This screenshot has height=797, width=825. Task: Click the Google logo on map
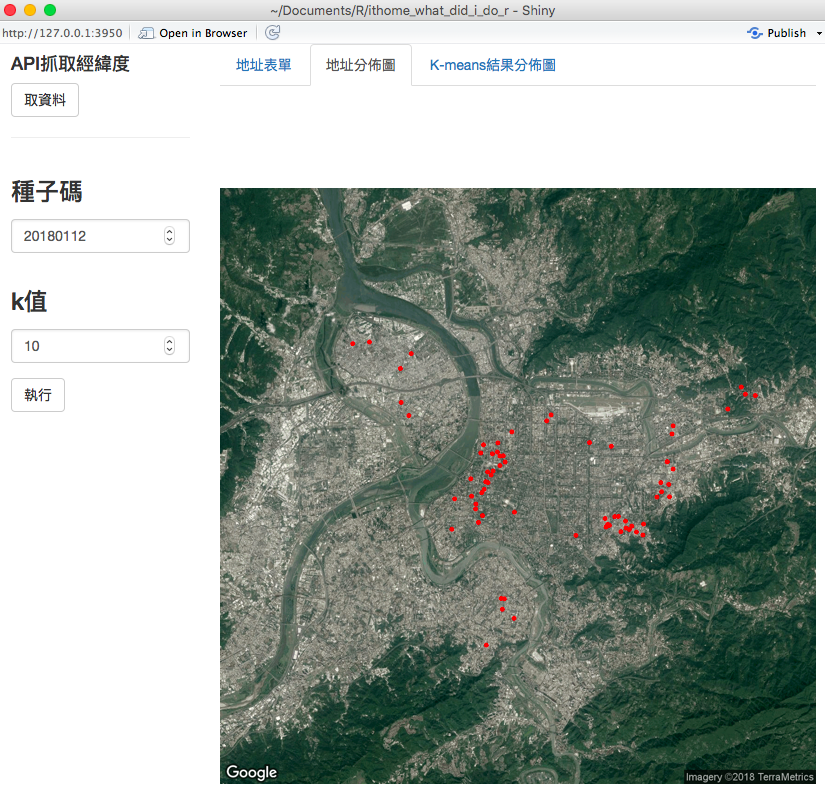pyautogui.click(x=251, y=772)
